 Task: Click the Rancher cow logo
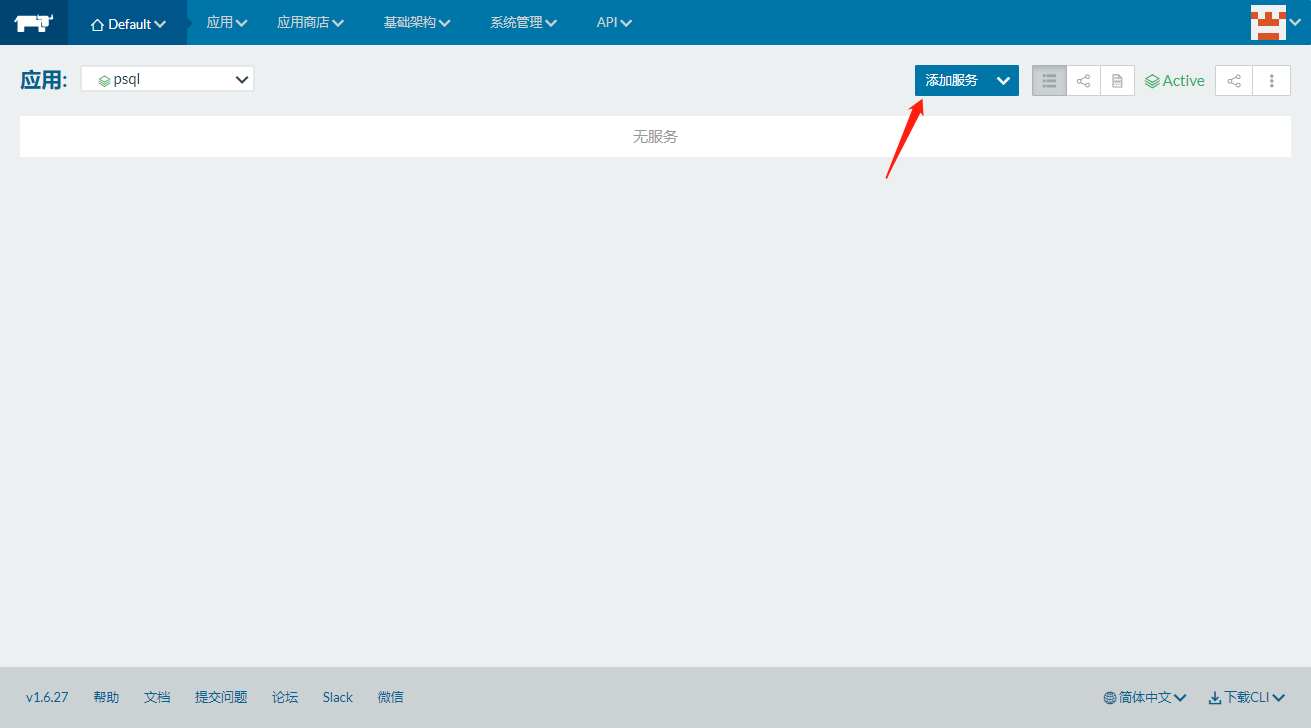pos(33,23)
